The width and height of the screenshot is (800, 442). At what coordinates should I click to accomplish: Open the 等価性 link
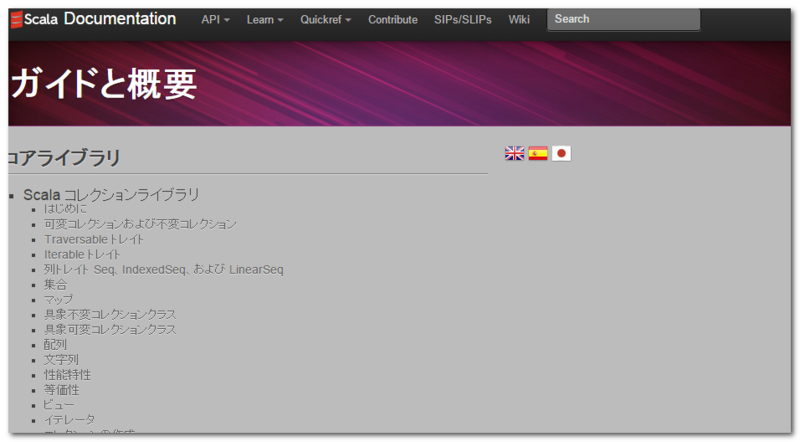[61, 390]
